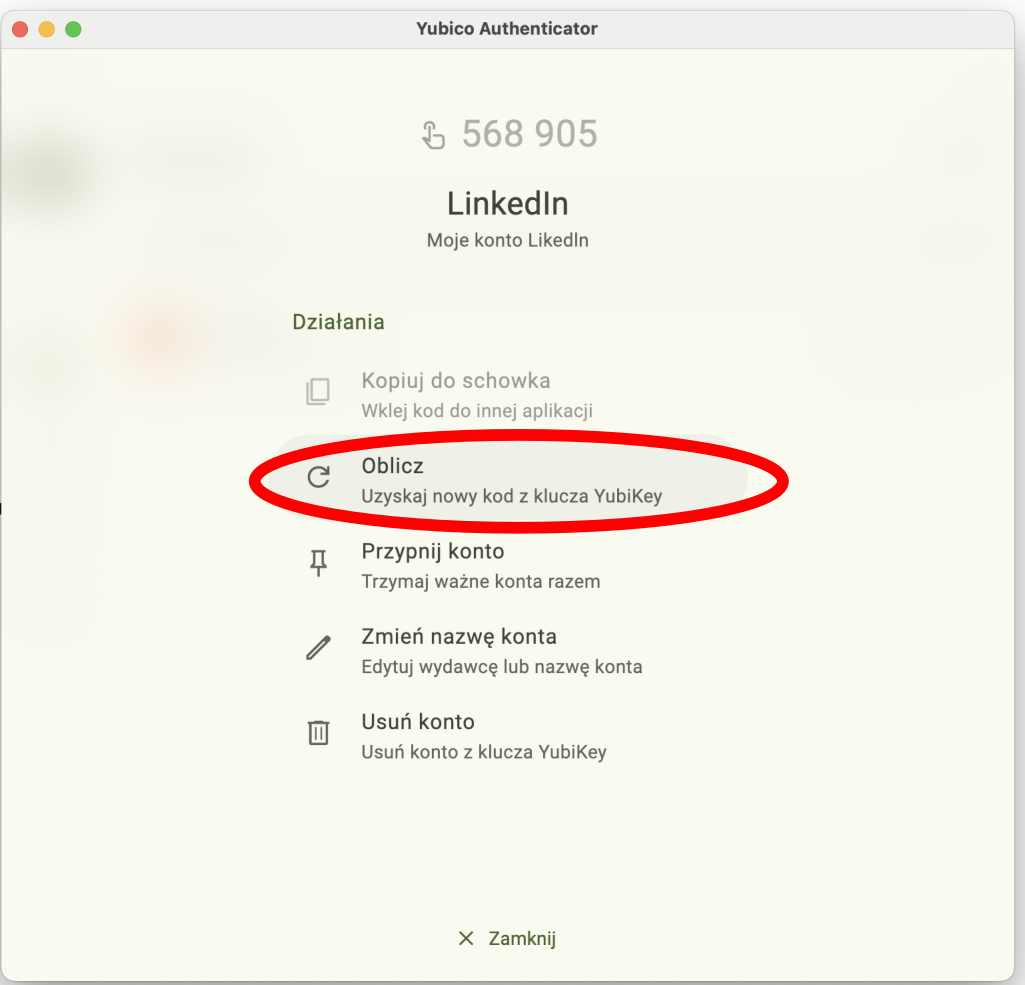Click the 568 905 code display
Viewport: 1025px width, 985px height.
click(x=529, y=134)
